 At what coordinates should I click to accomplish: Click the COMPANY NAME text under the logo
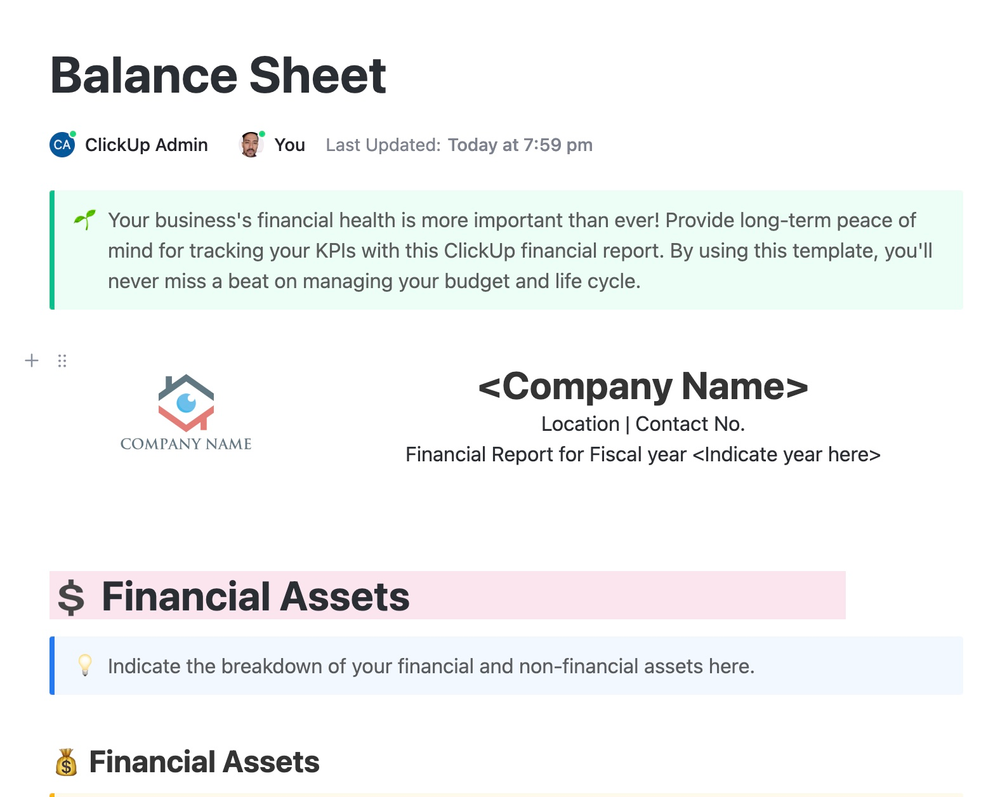click(186, 442)
